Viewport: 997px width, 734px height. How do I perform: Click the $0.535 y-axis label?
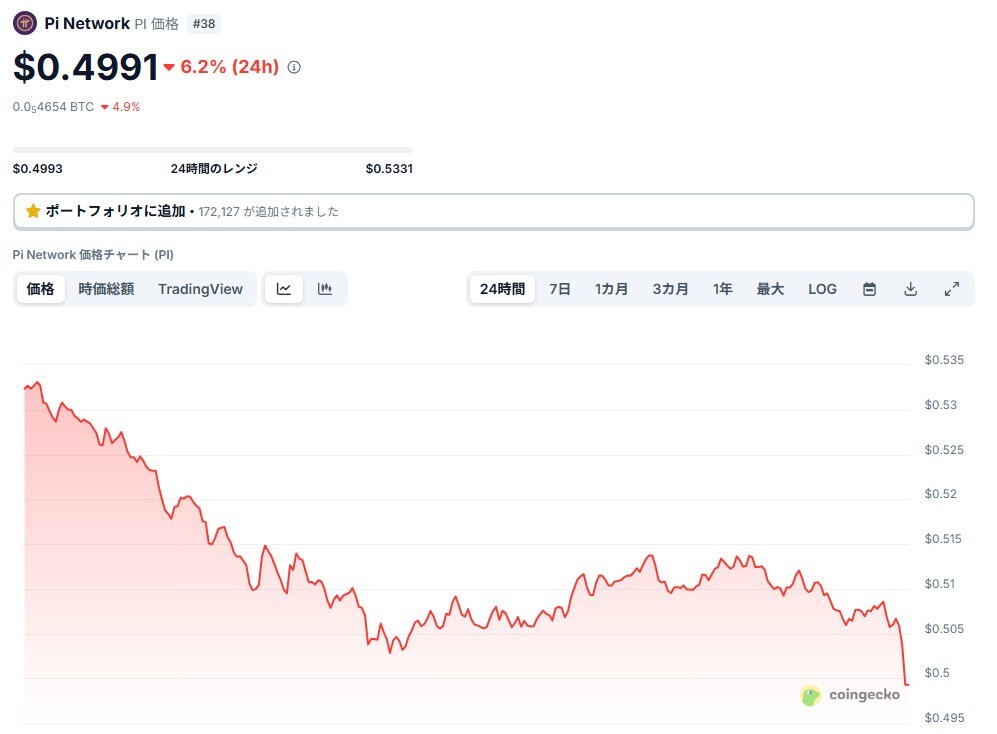[944, 360]
